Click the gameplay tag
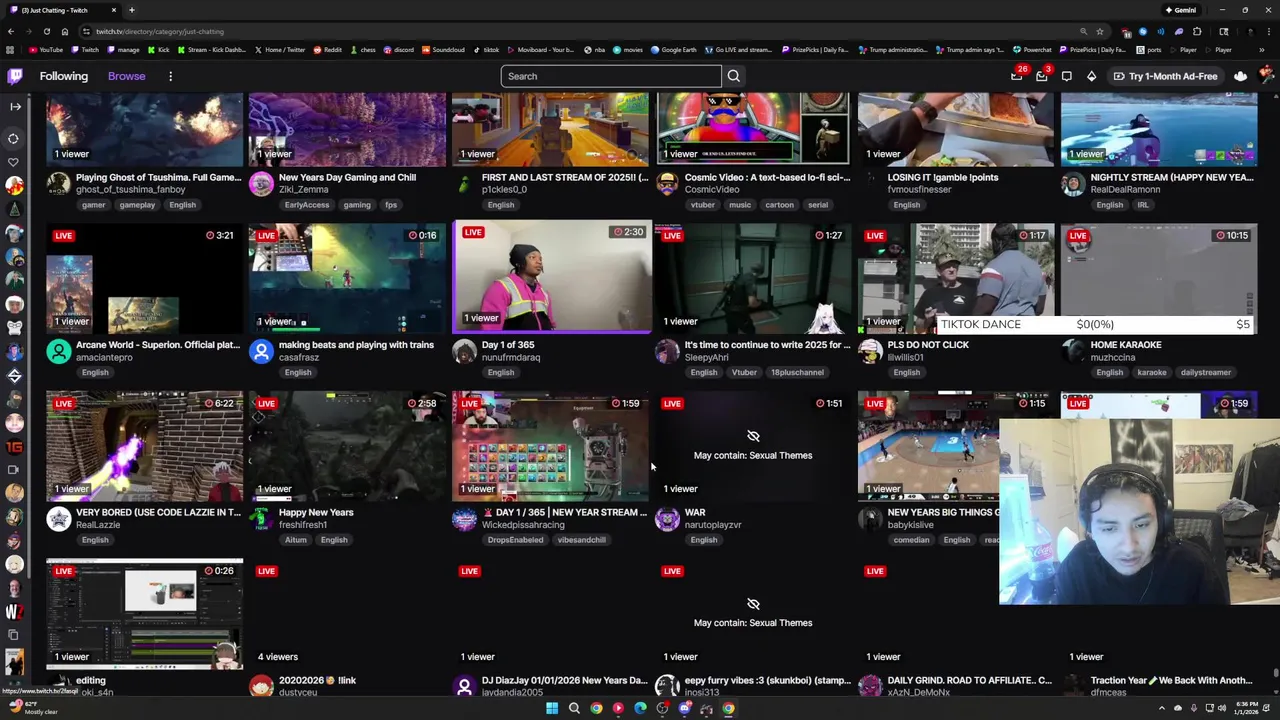 [x=137, y=205]
